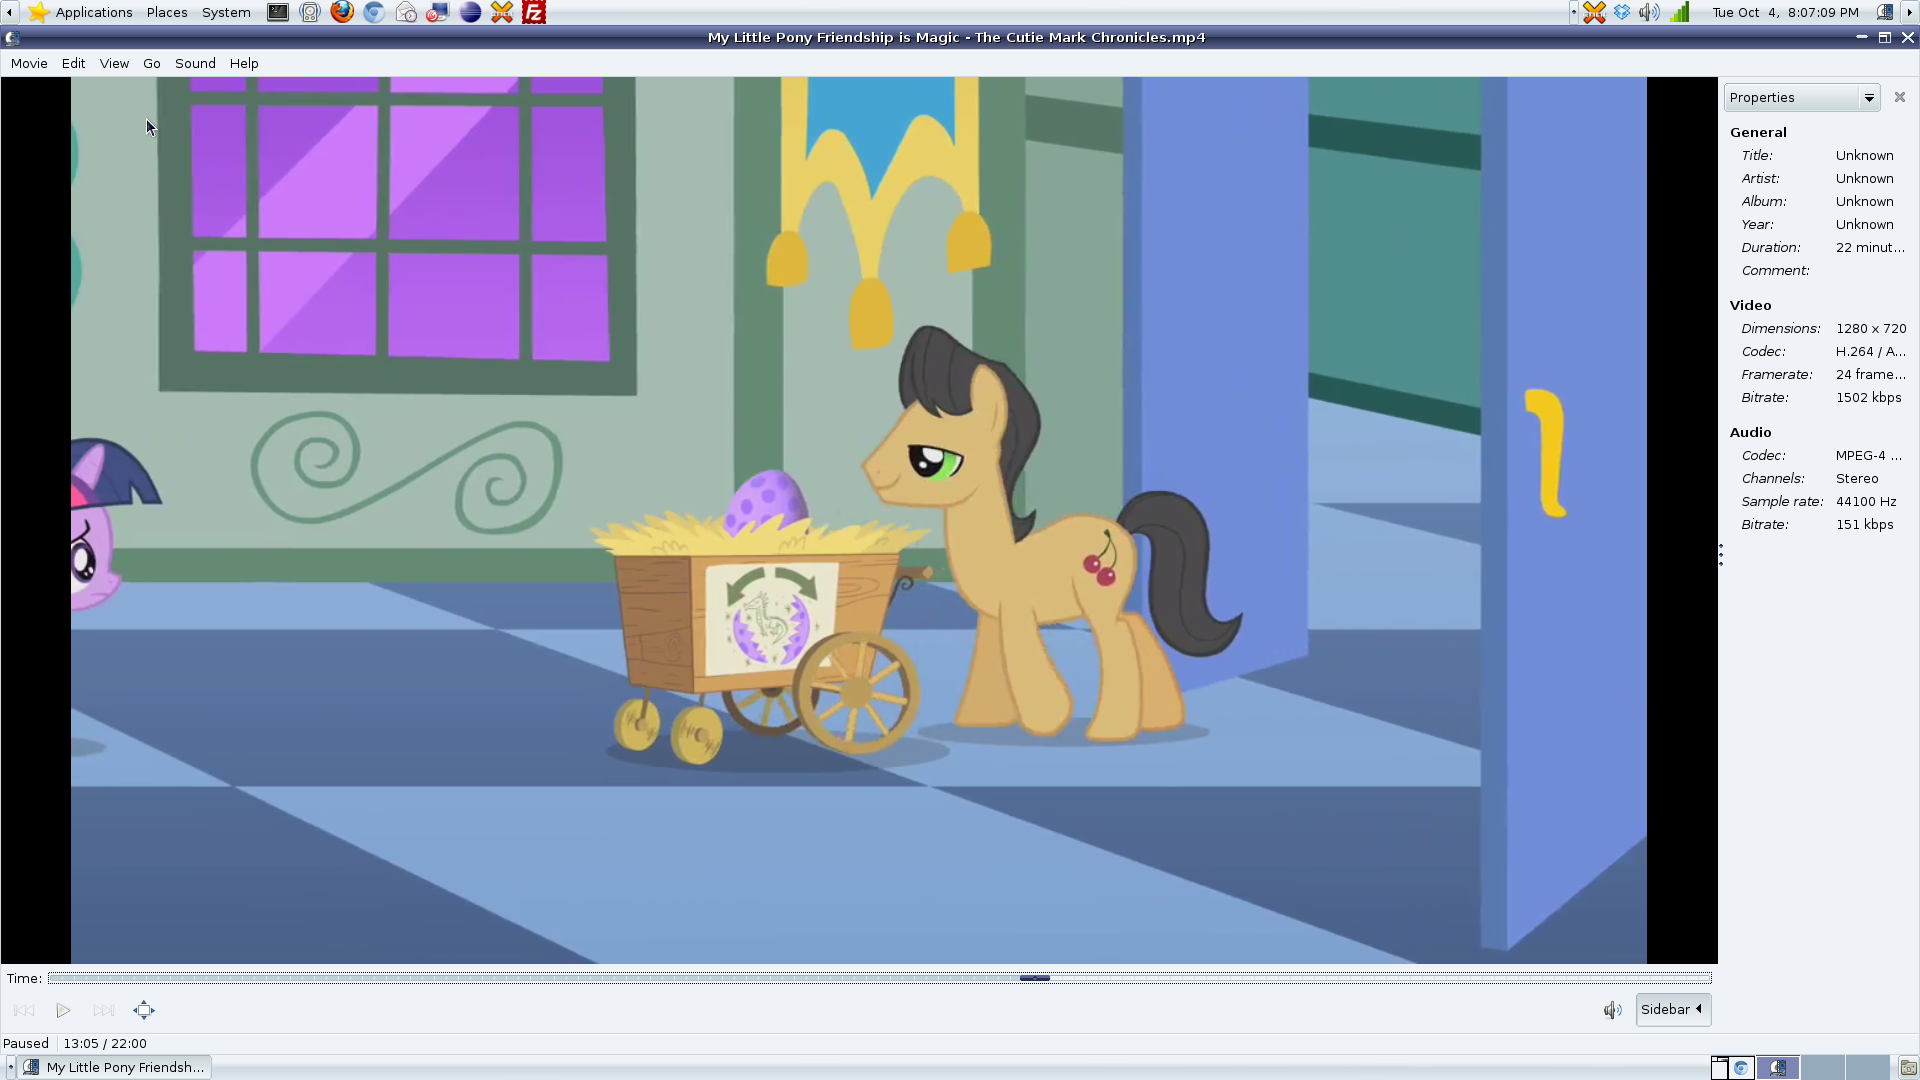The height and width of the screenshot is (1080, 1920).
Task: Open the Edit menu
Action: coord(73,63)
